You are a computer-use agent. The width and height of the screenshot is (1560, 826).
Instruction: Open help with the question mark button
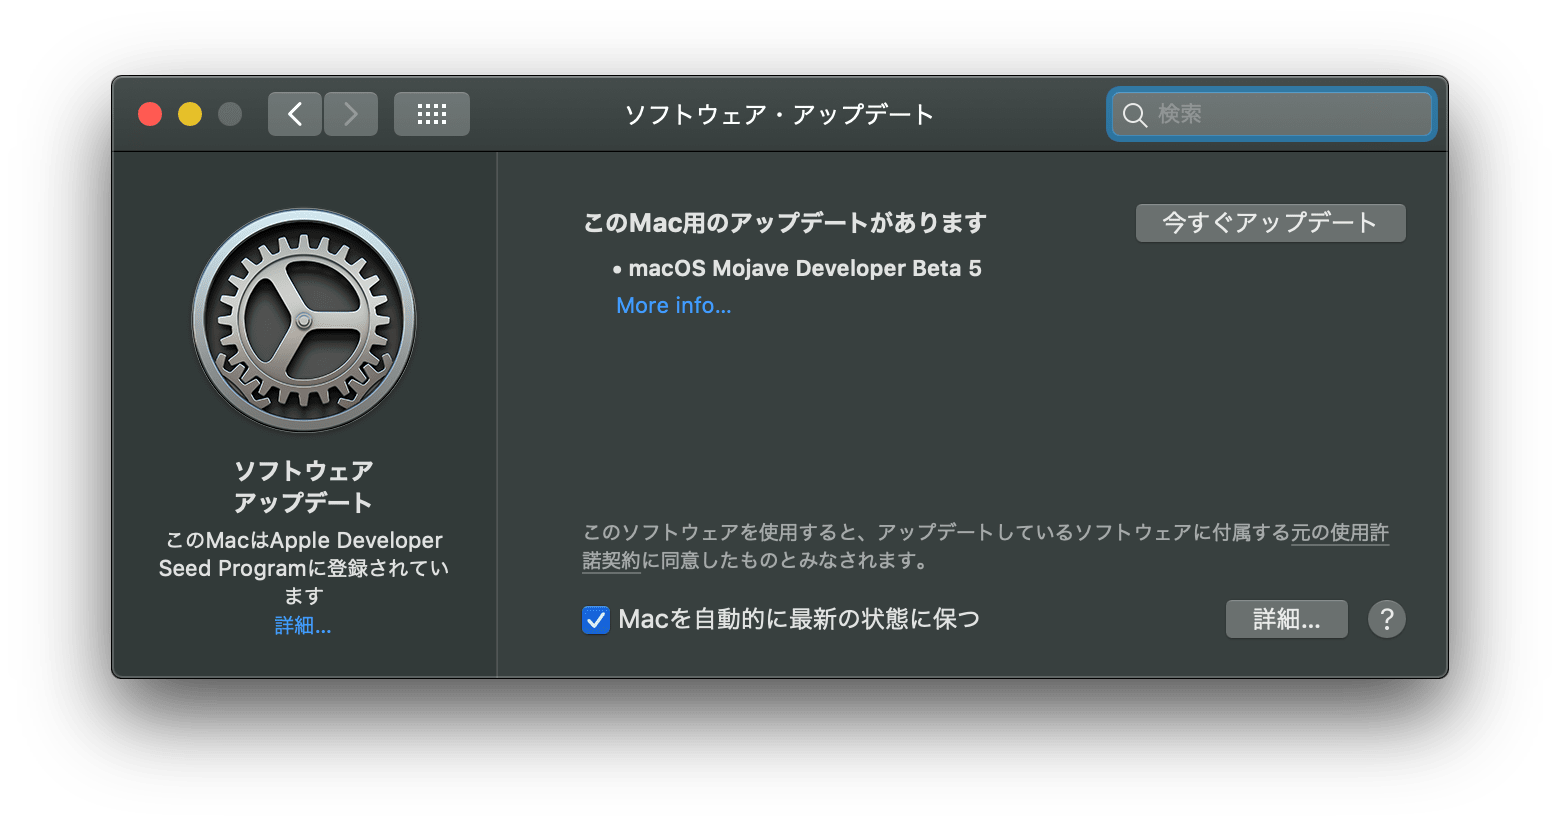click(1387, 619)
